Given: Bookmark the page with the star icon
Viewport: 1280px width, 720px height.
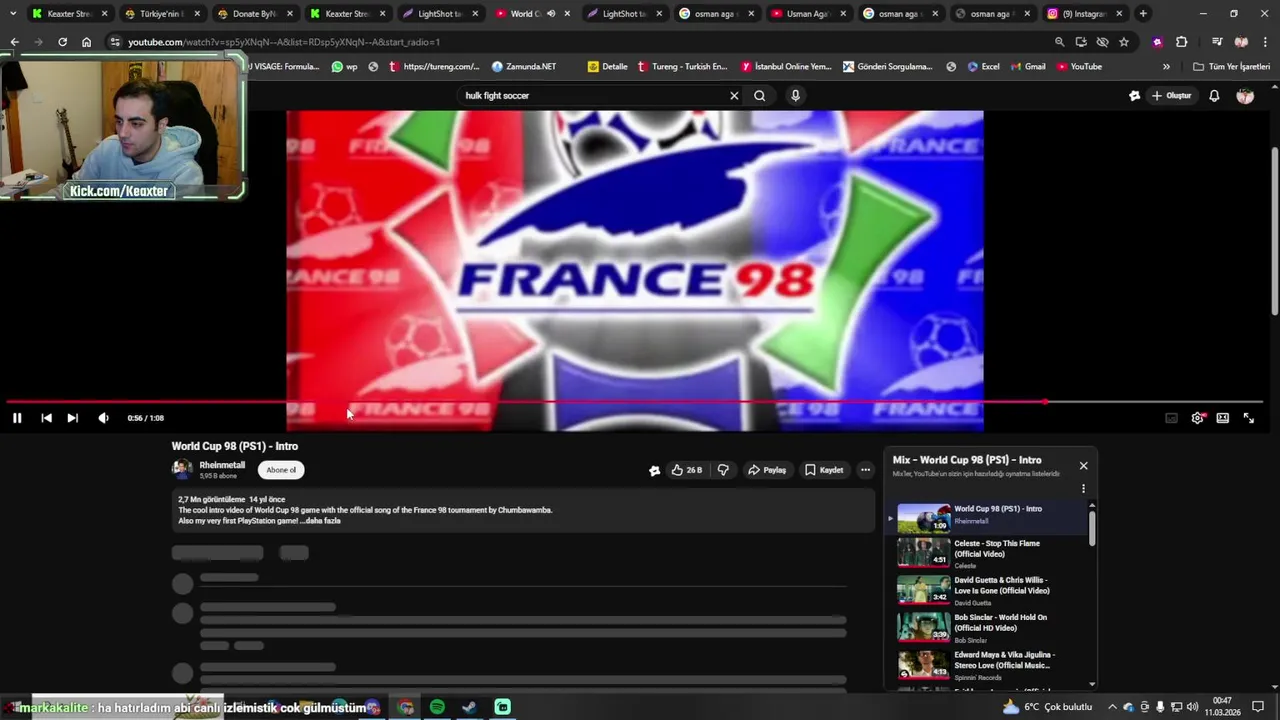Looking at the screenshot, I should [x=1124, y=42].
